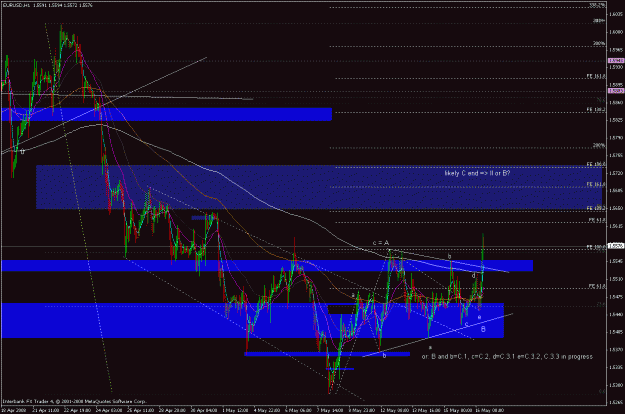Click the '25 Apr 11:00' time axis label

pos(140,410)
